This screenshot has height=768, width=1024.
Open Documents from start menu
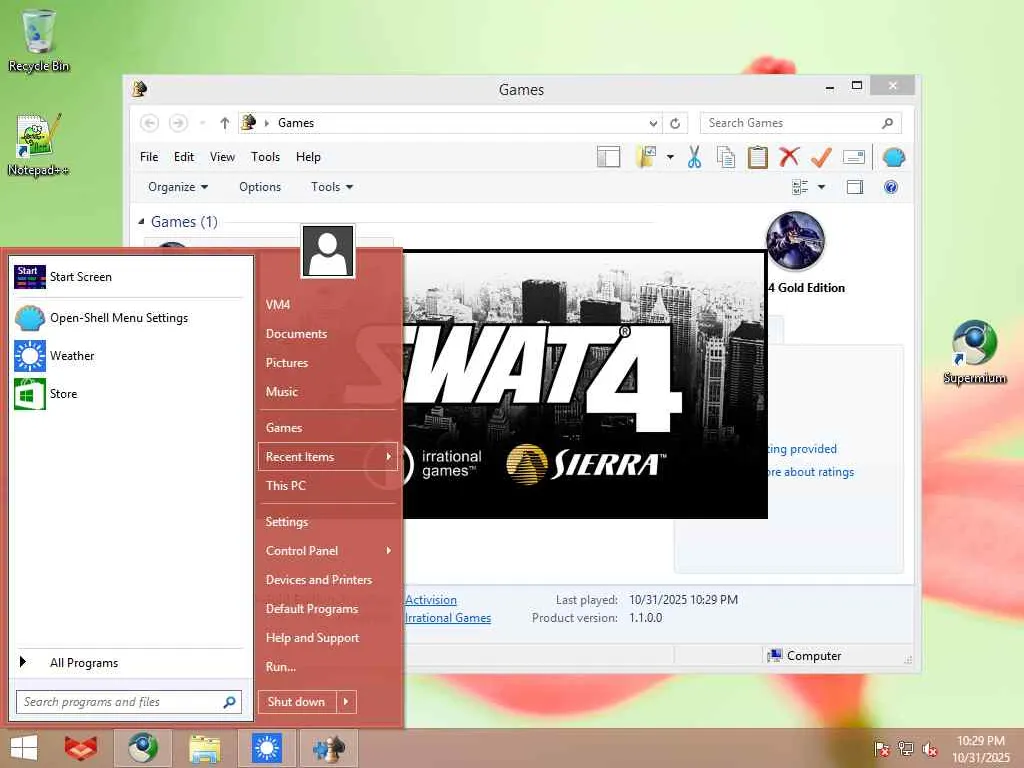(328, 334)
